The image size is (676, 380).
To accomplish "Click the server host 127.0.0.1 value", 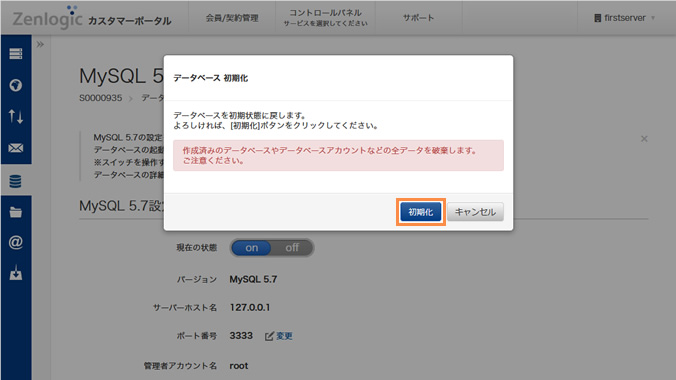I will [250, 308].
